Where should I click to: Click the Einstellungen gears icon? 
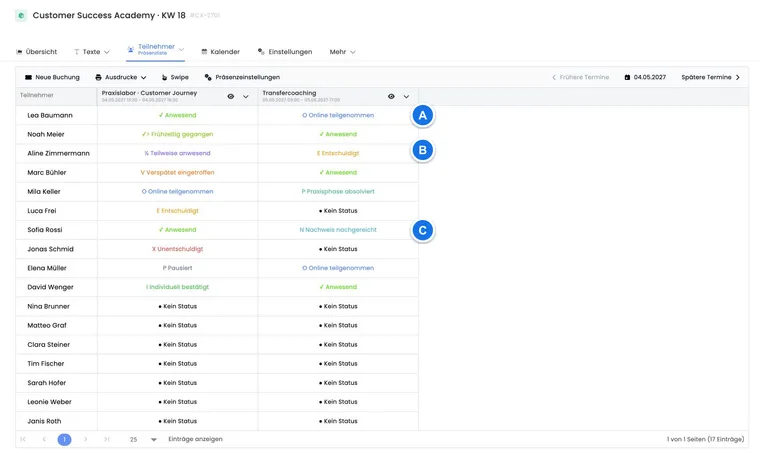261,51
